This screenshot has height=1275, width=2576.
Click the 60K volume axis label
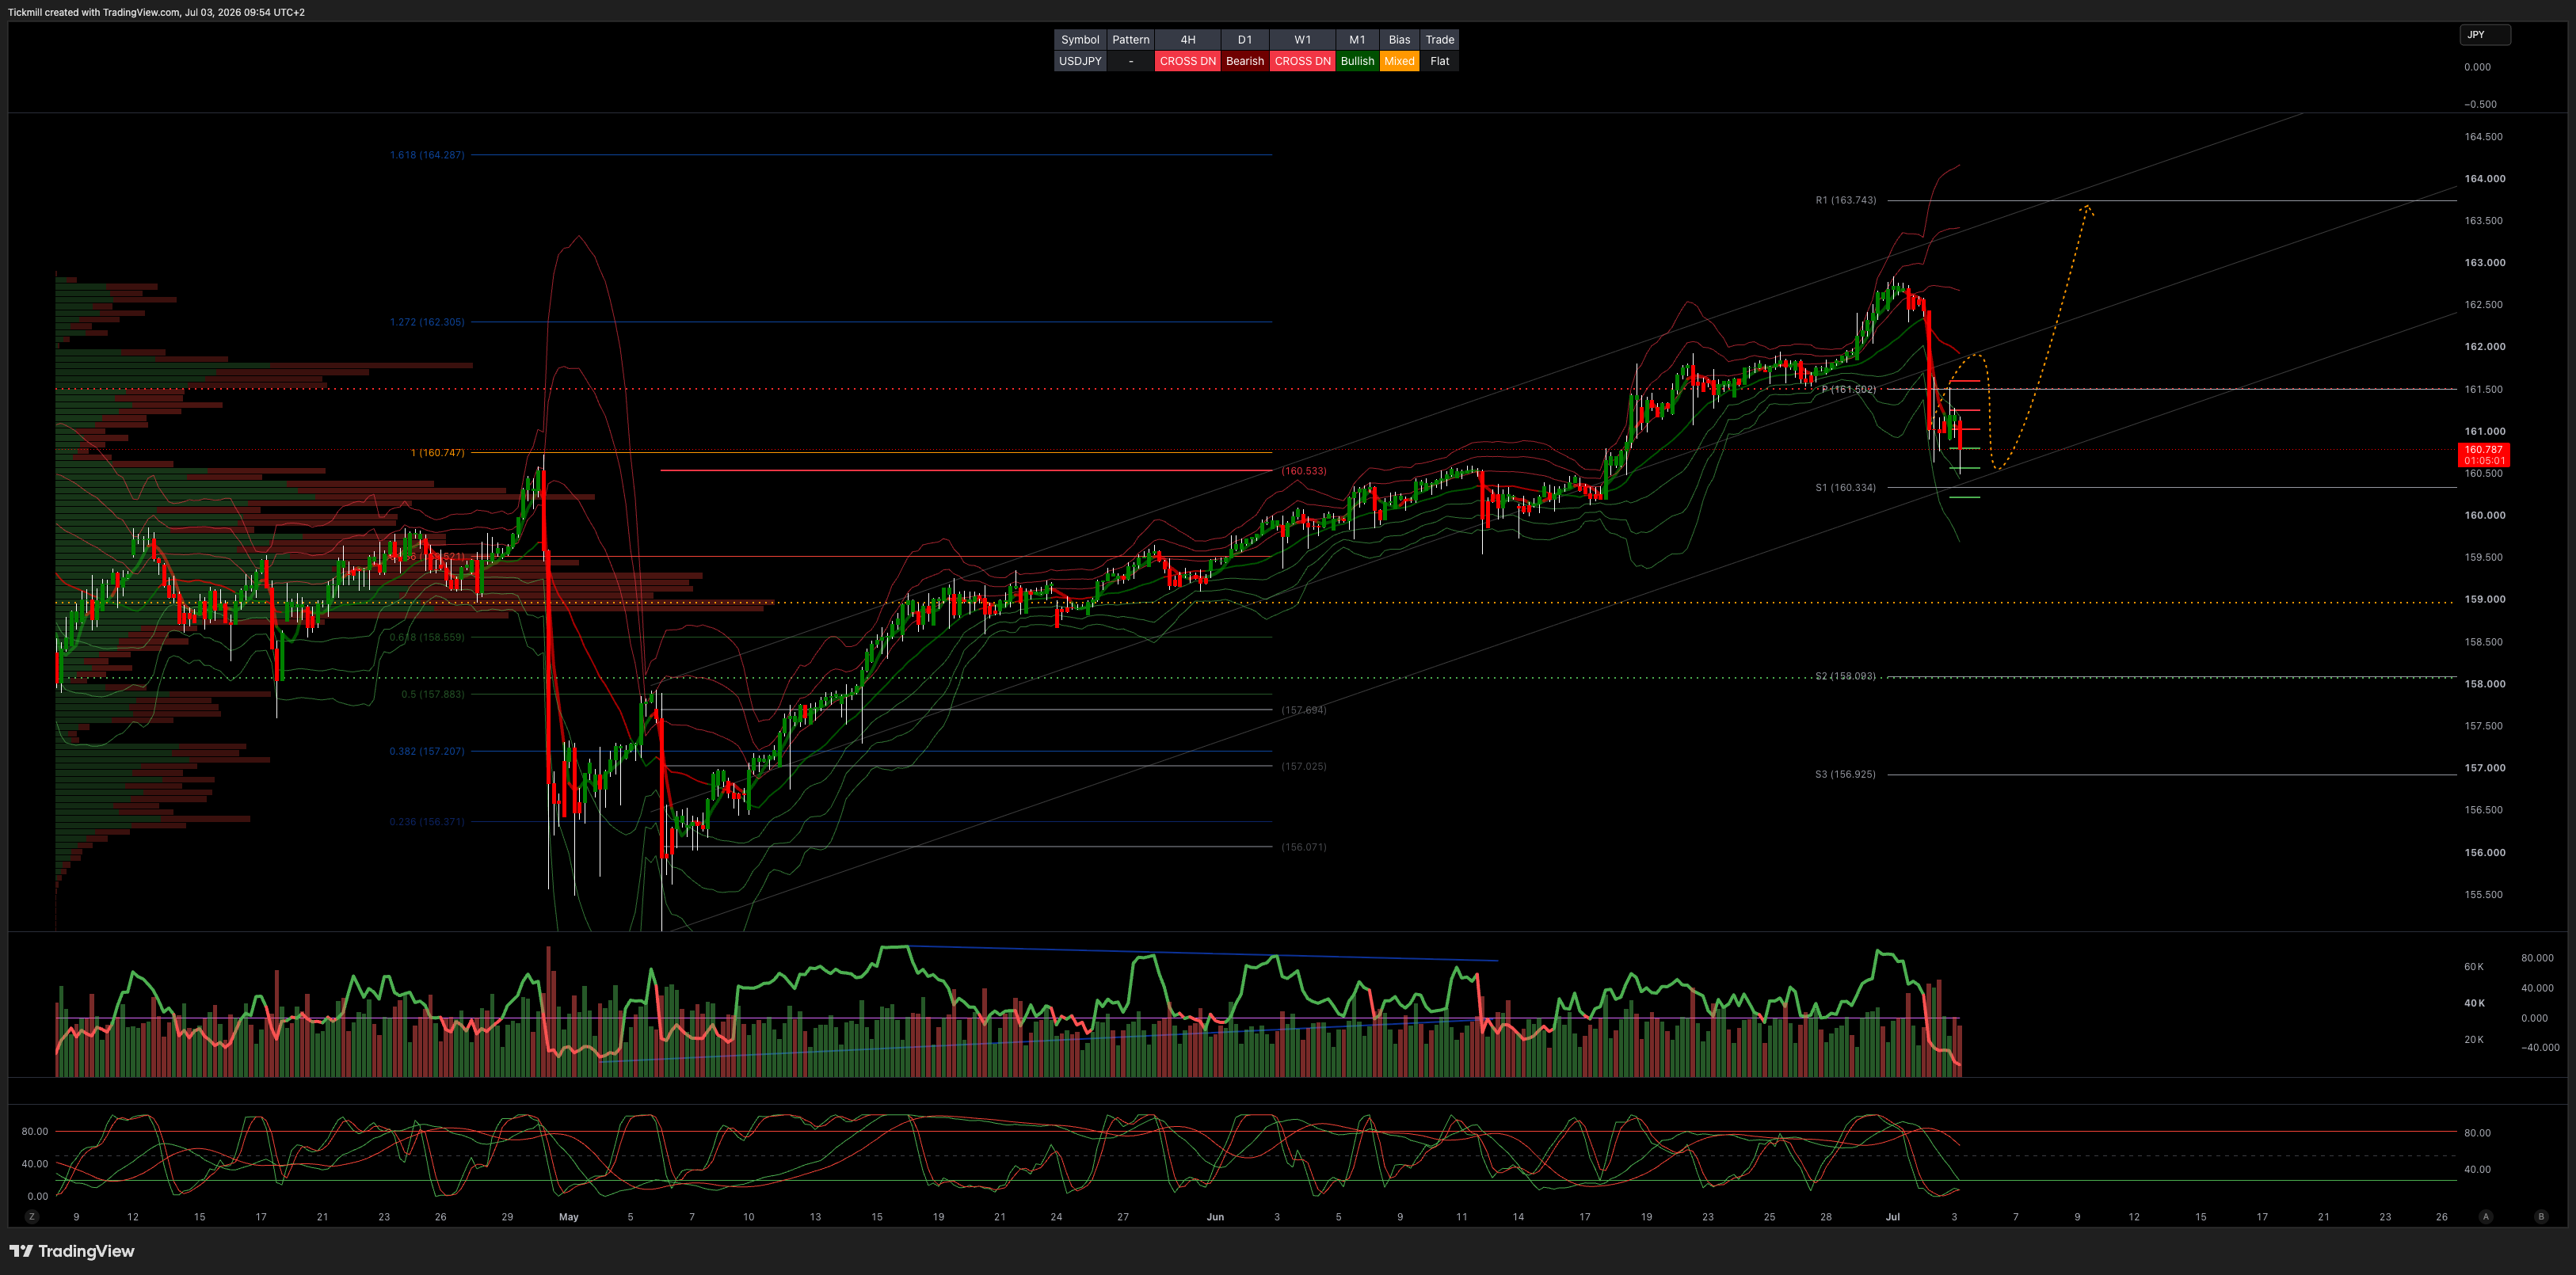point(2474,967)
